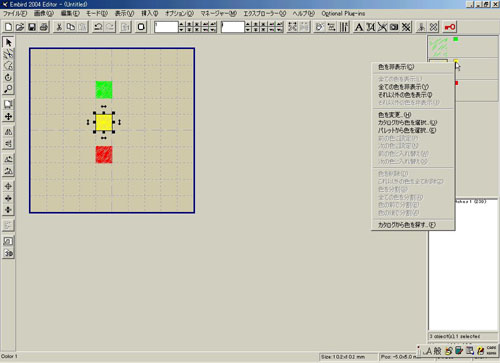Click the print icon in toolbar

tap(44, 27)
